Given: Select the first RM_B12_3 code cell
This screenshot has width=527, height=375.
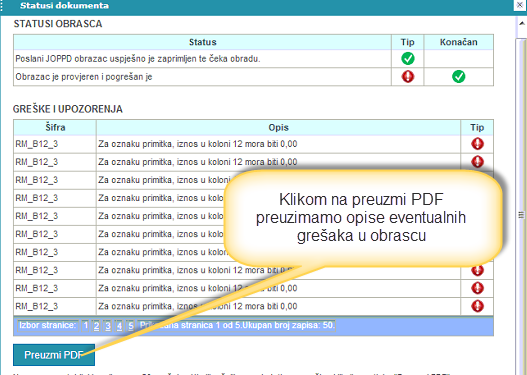Looking at the screenshot, I should (55, 144).
